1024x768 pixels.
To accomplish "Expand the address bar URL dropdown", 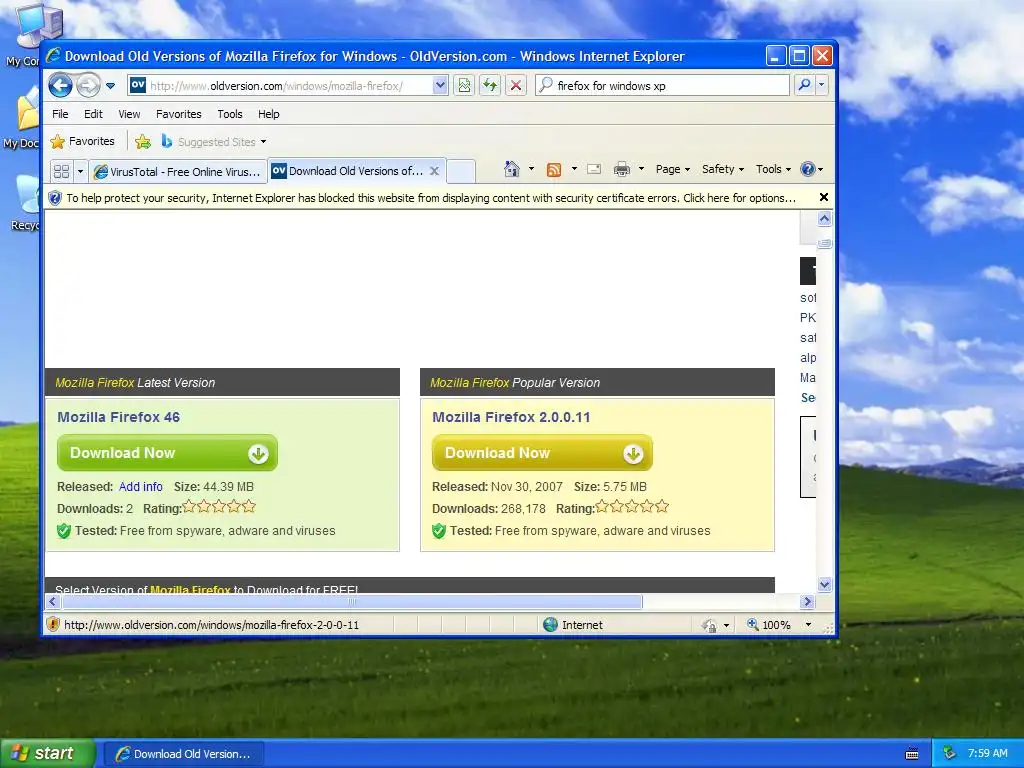I will pos(440,86).
